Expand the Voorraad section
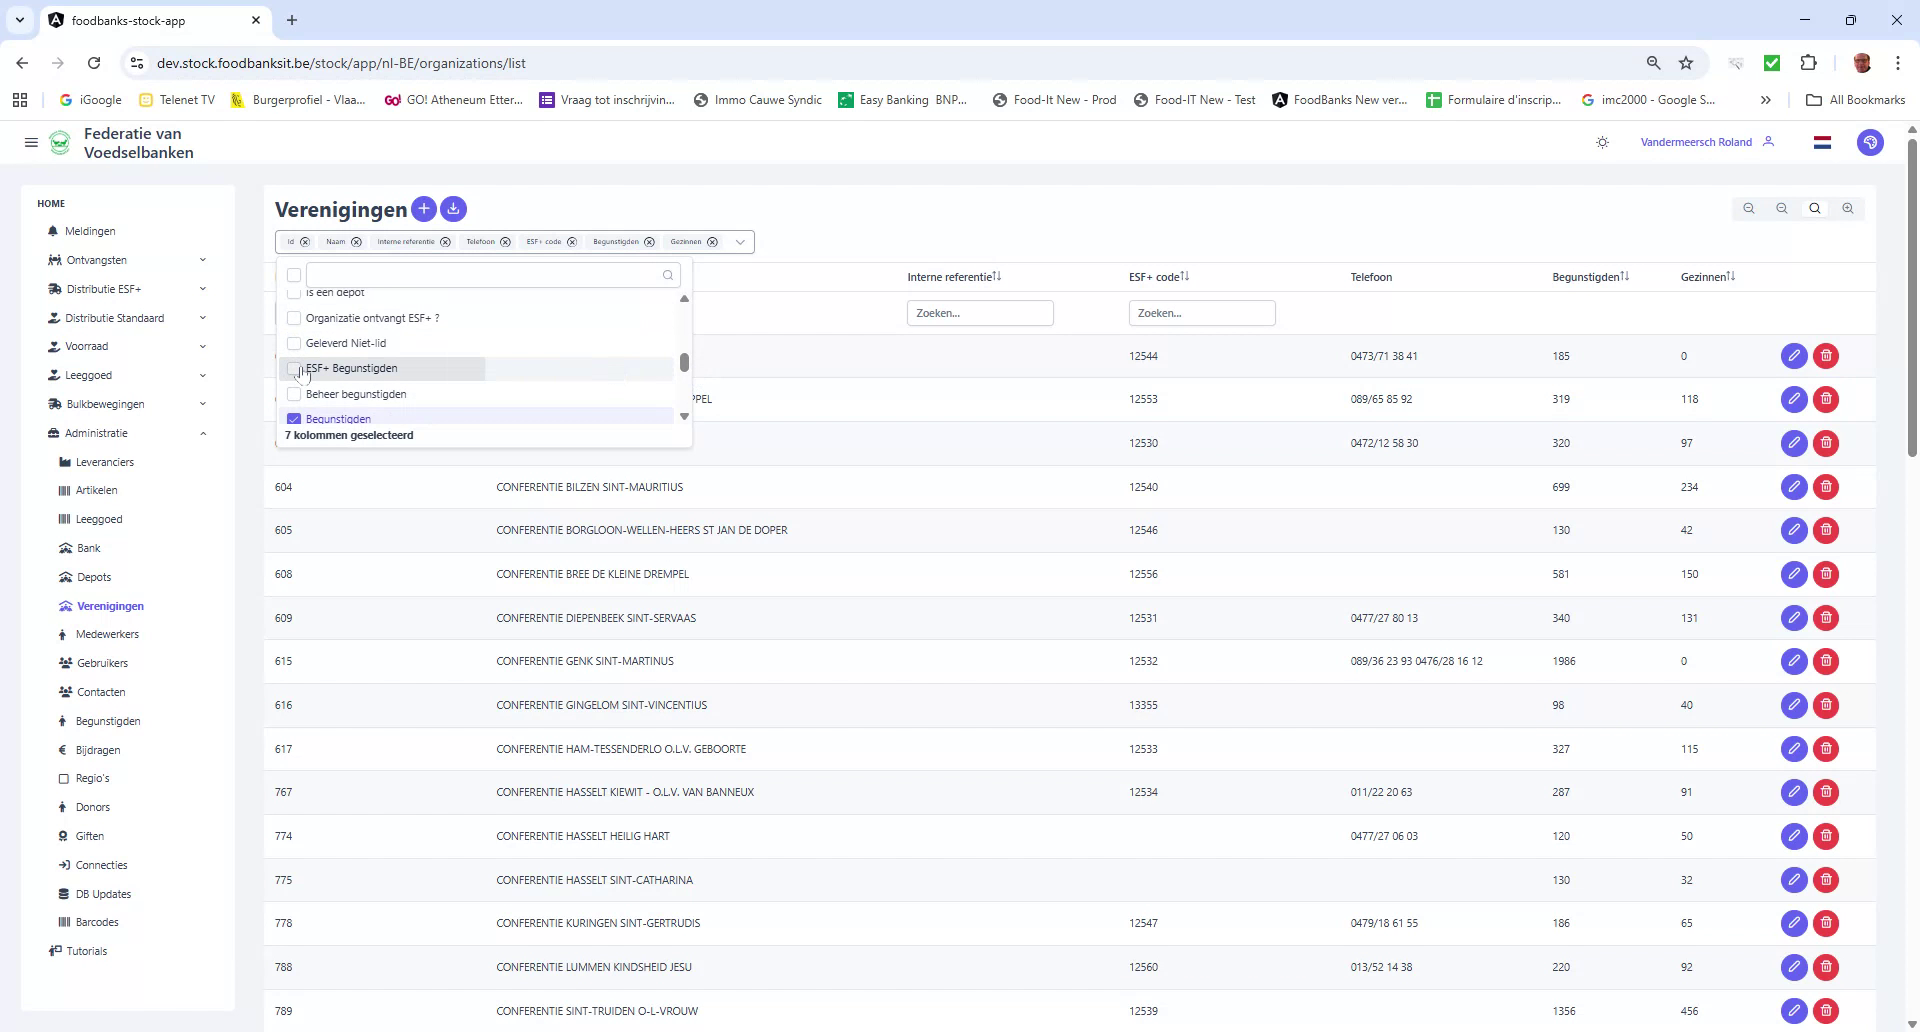Viewport: 1920px width, 1032px height. click(204, 346)
